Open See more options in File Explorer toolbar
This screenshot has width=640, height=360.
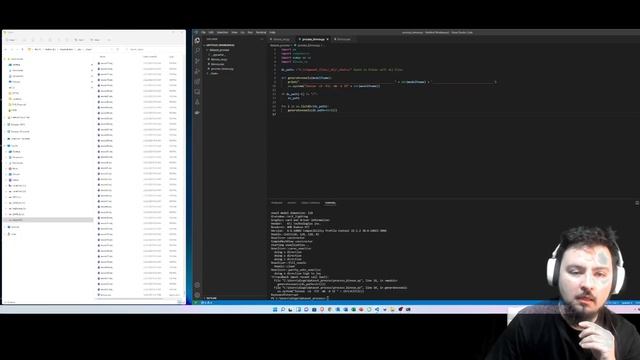click(109, 40)
